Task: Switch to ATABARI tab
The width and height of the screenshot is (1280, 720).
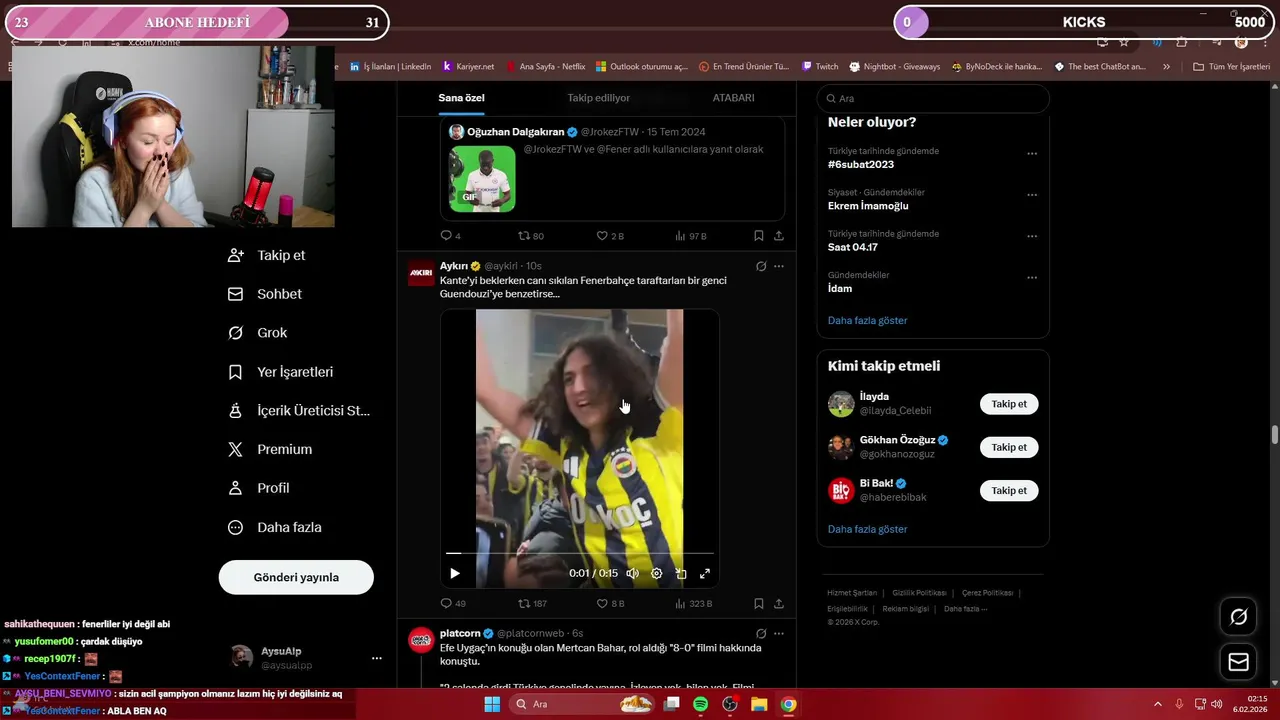Action: (733, 98)
